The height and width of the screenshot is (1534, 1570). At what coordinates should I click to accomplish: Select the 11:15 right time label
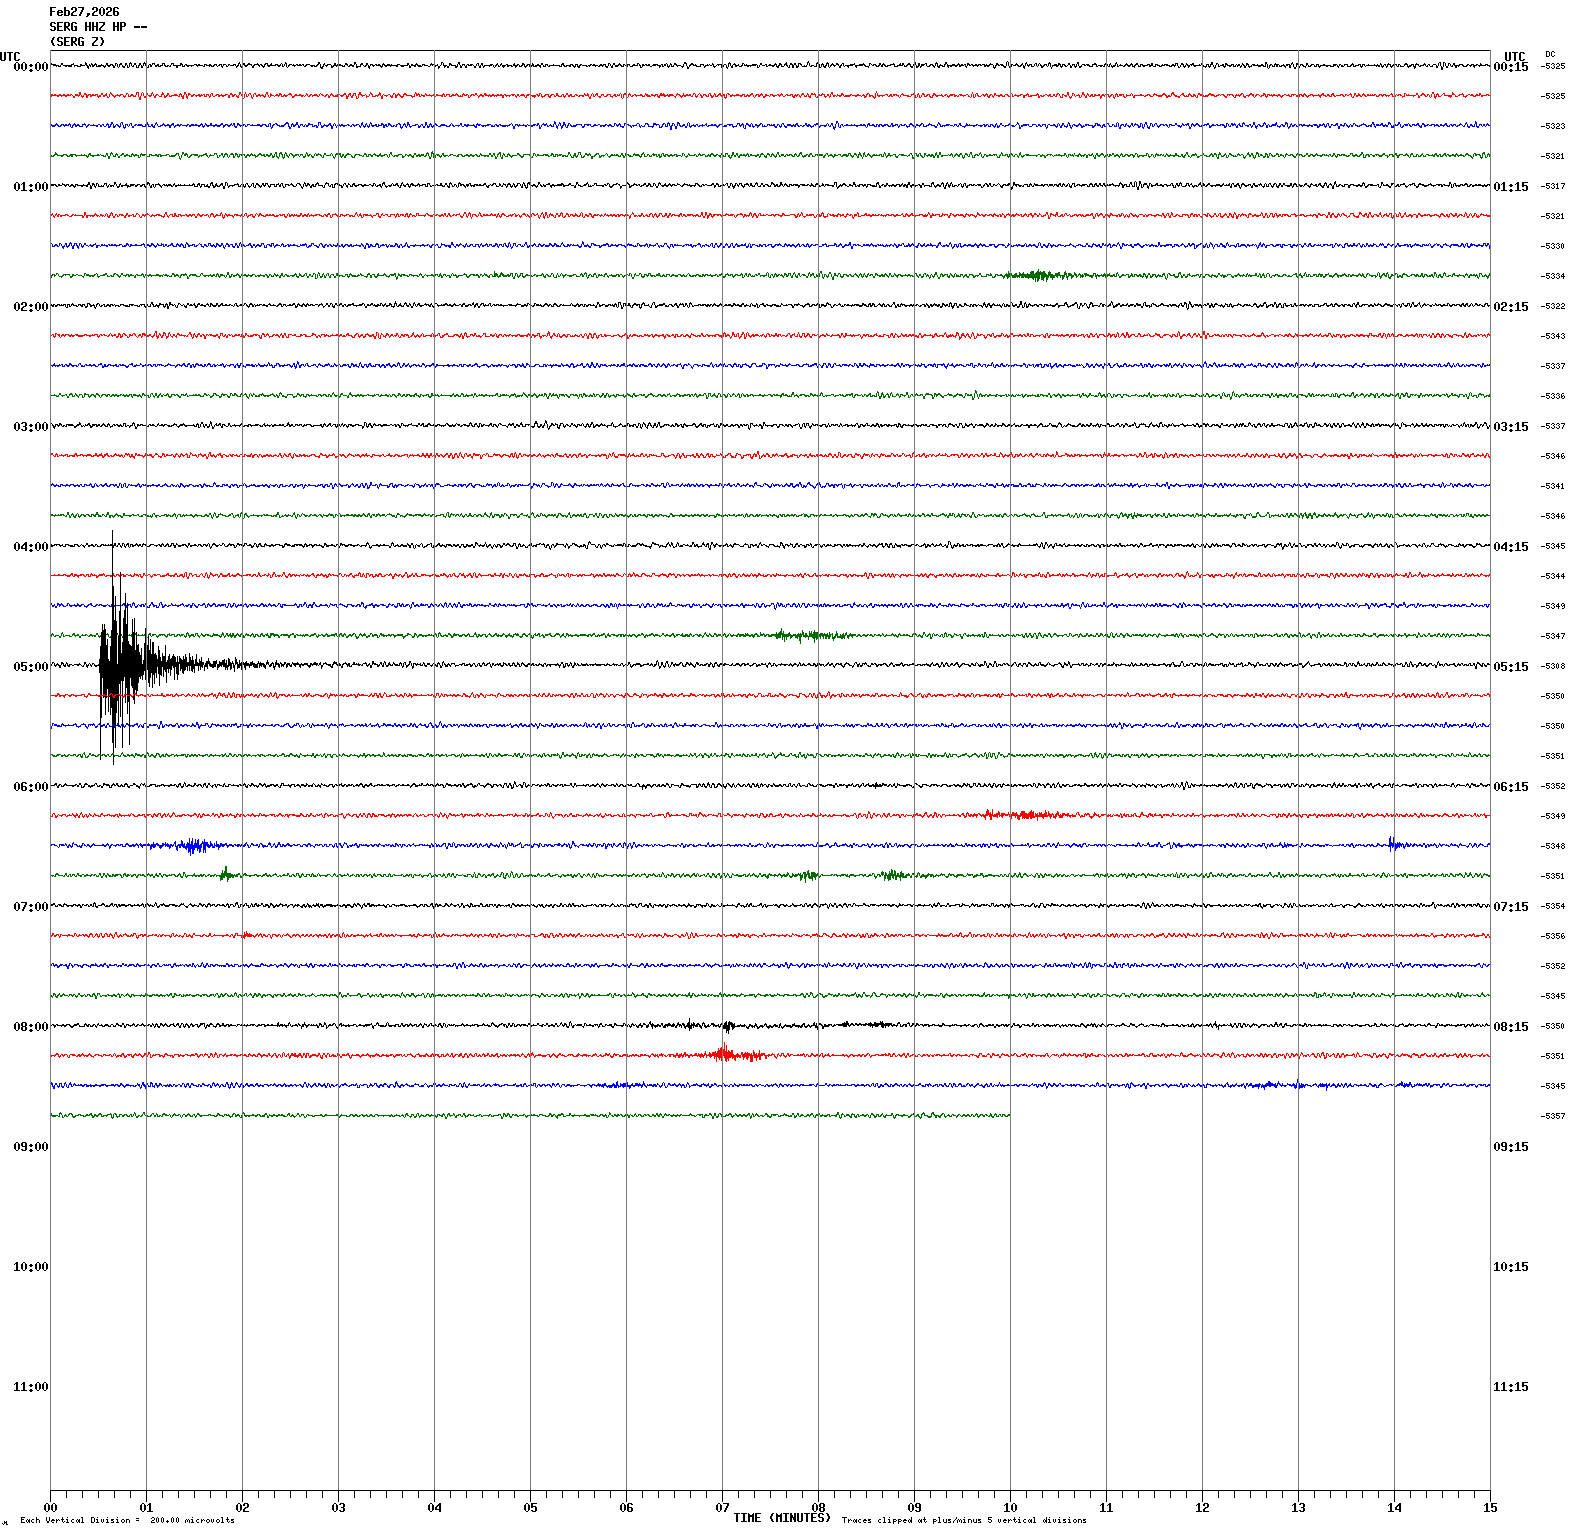[1510, 1387]
